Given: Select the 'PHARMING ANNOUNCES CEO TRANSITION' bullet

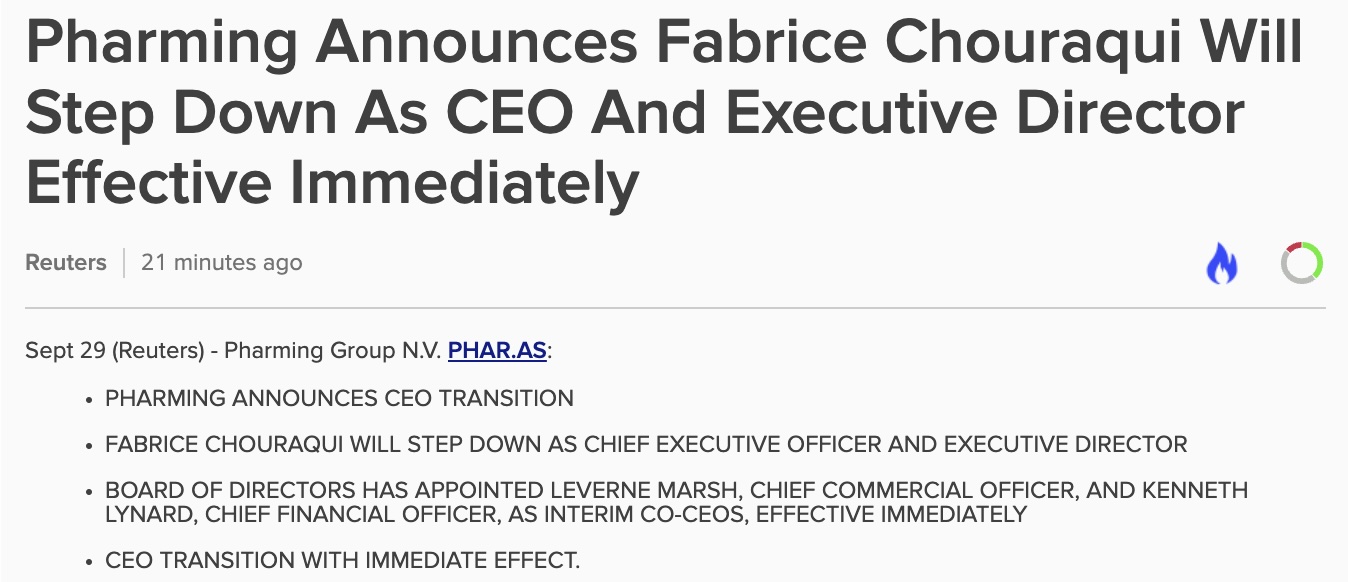Looking at the screenshot, I should pos(339,398).
